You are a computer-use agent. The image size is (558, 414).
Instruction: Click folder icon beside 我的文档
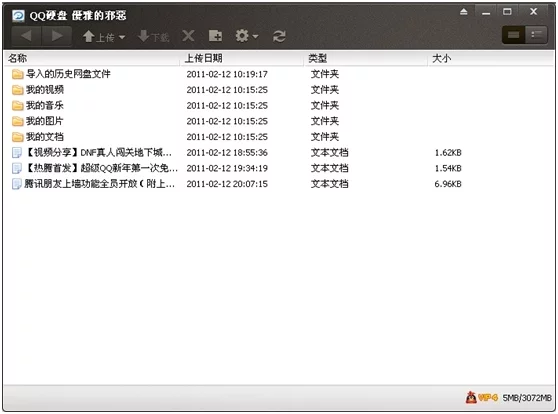click(x=17, y=137)
